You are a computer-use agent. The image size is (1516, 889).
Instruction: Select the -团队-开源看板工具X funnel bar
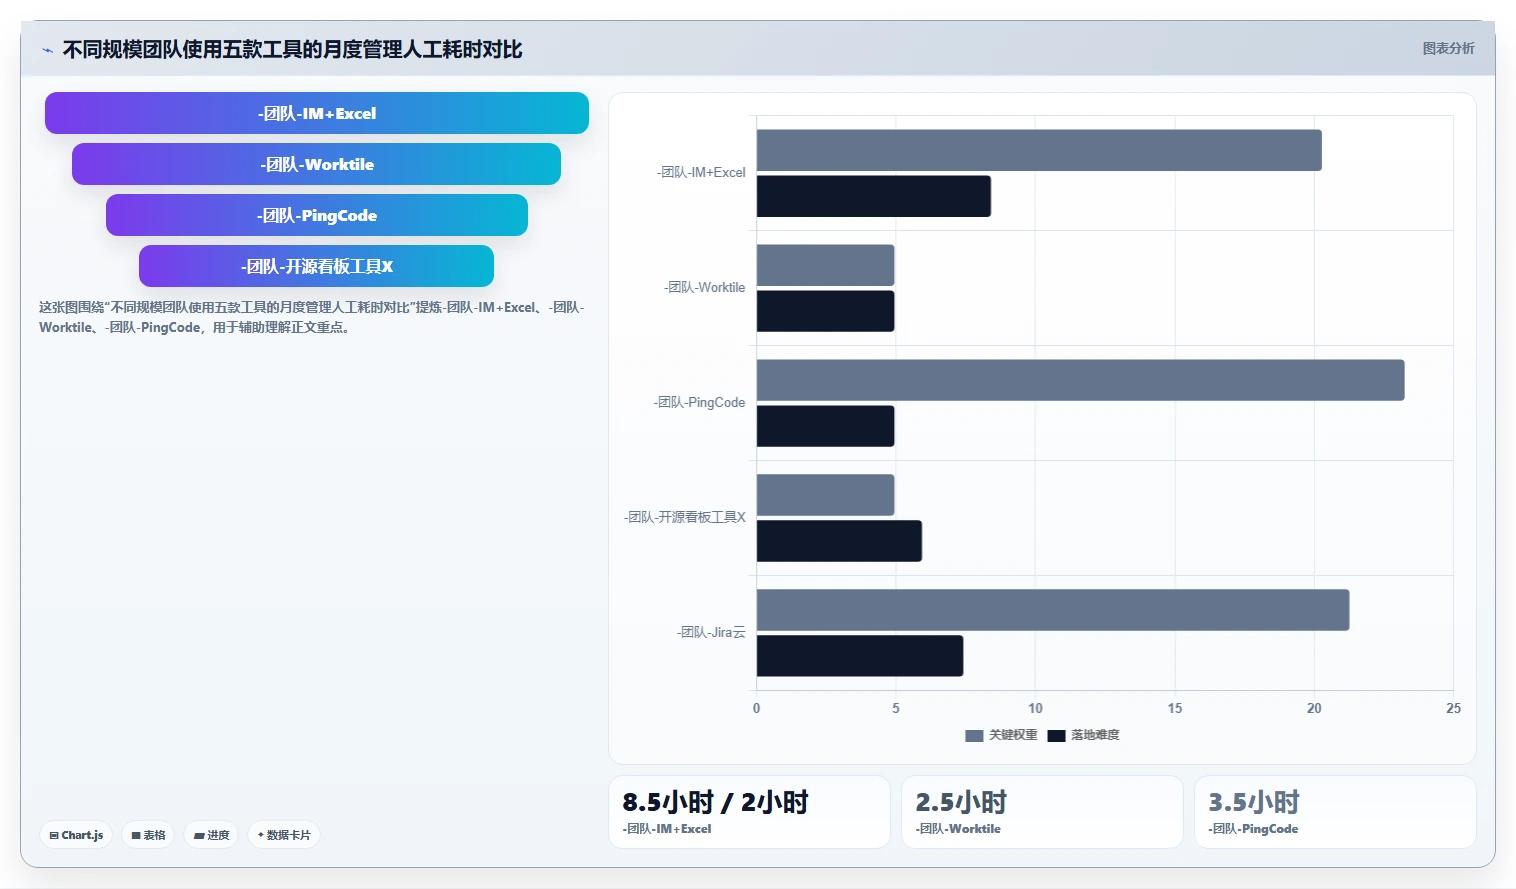(x=316, y=266)
